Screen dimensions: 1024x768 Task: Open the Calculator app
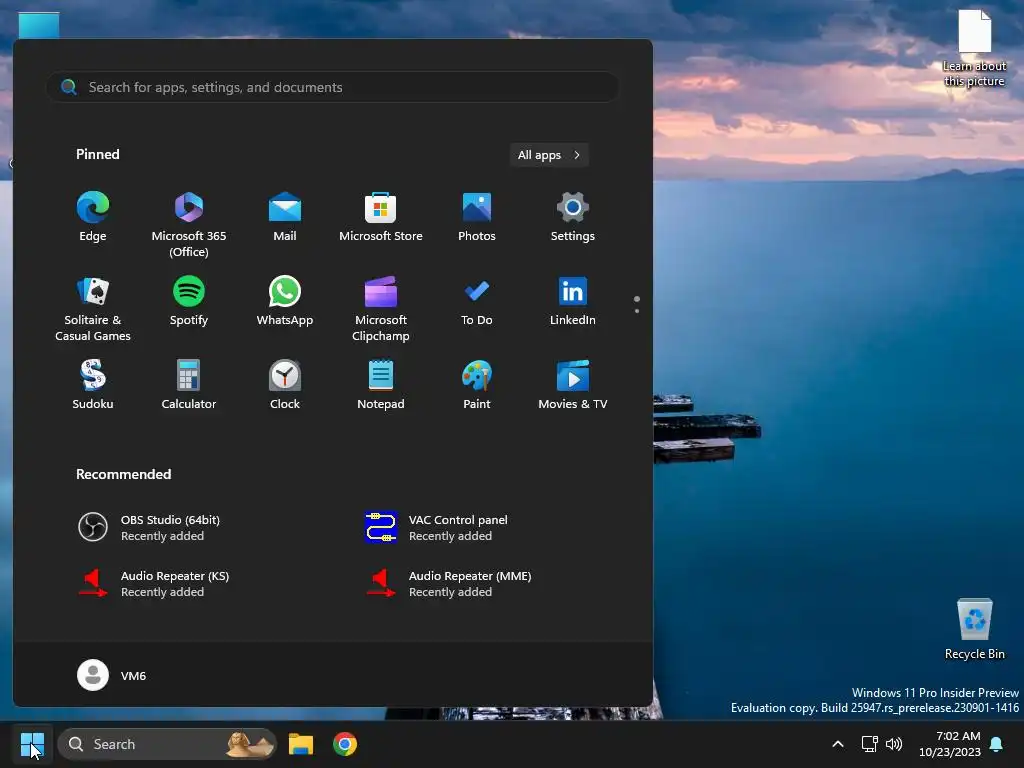189,385
